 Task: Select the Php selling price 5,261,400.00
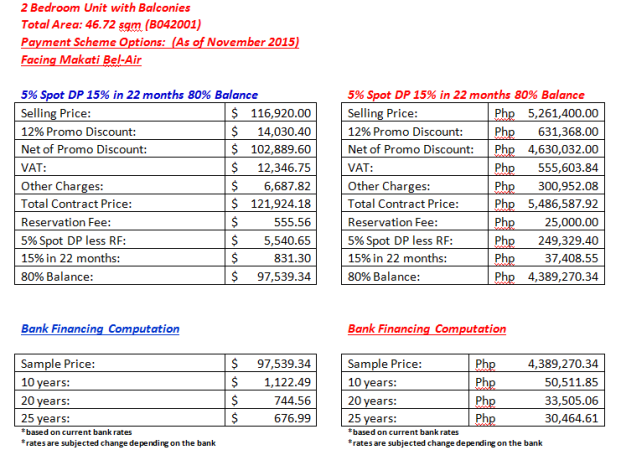[x=546, y=113]
